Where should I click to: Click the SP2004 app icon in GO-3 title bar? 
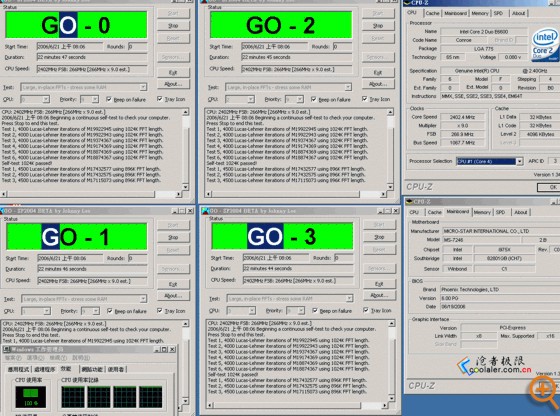pos(205,211)
